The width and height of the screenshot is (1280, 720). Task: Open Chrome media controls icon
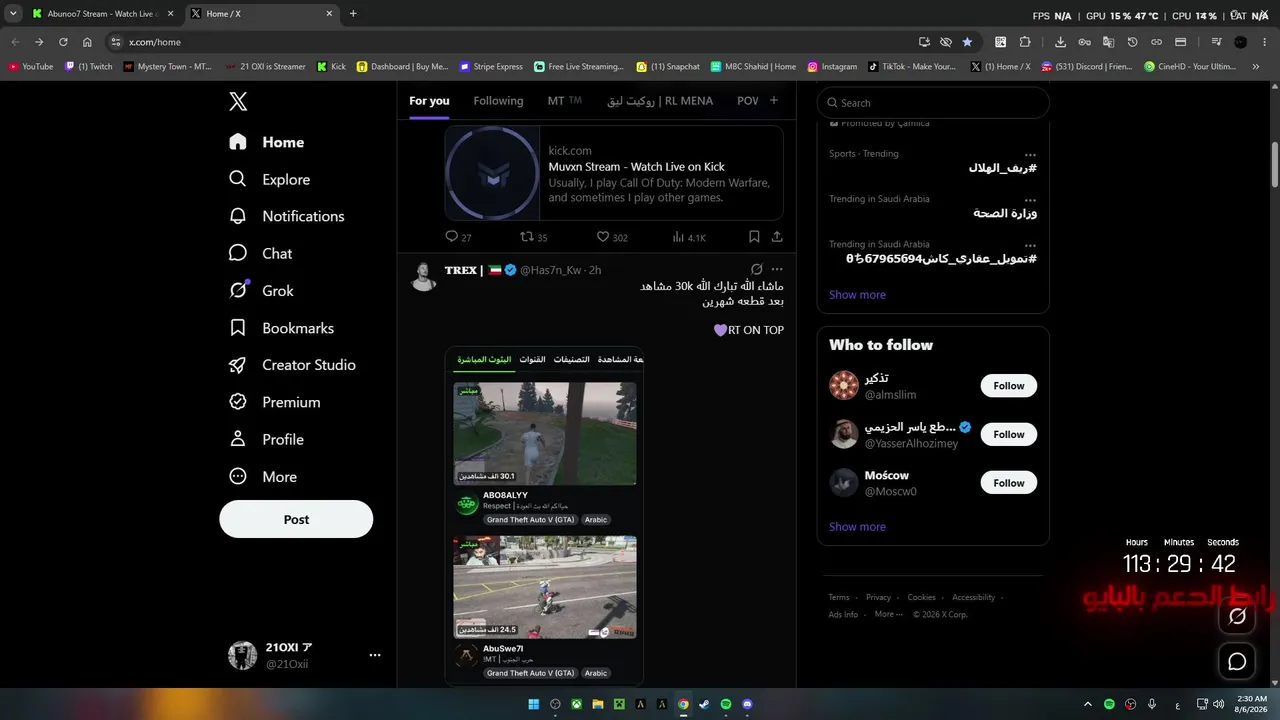(x=1216, y=42)
